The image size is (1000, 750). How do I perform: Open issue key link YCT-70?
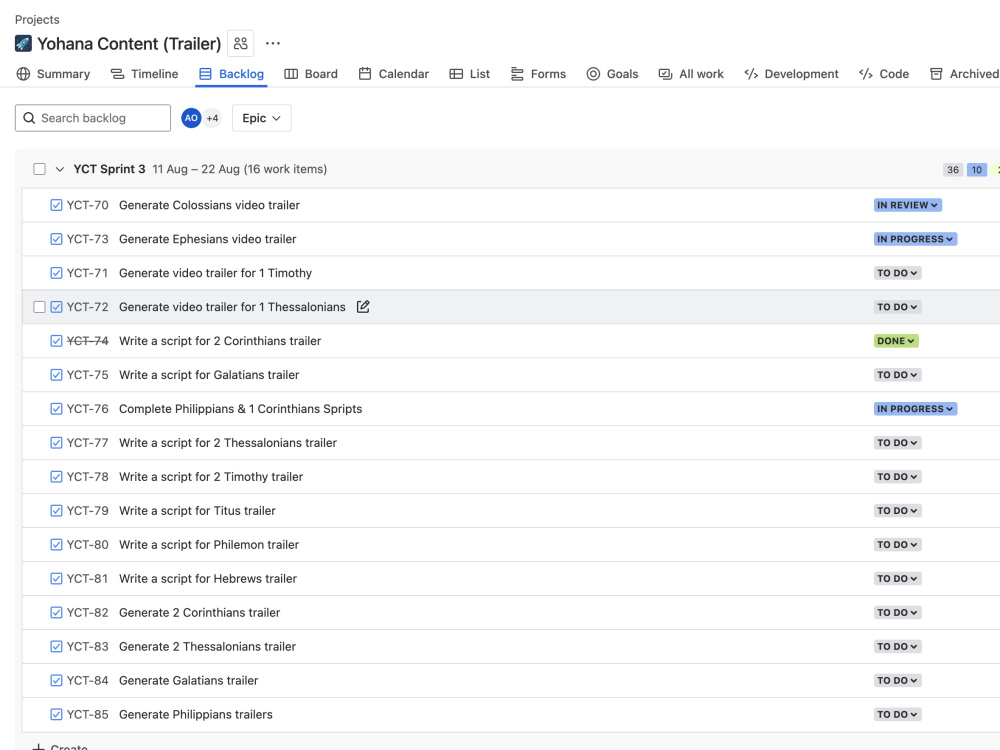click(87, 205)
